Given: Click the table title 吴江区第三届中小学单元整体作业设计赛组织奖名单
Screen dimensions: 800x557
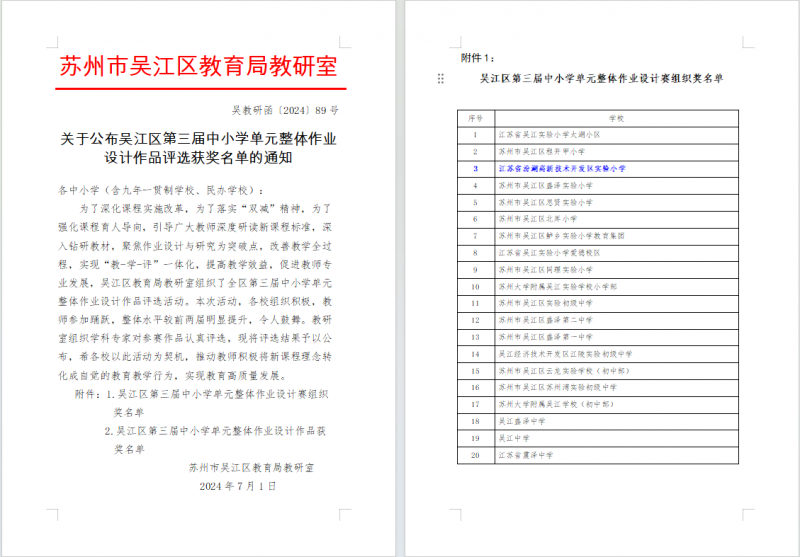Looking at the screenshot, I should 602,79.
